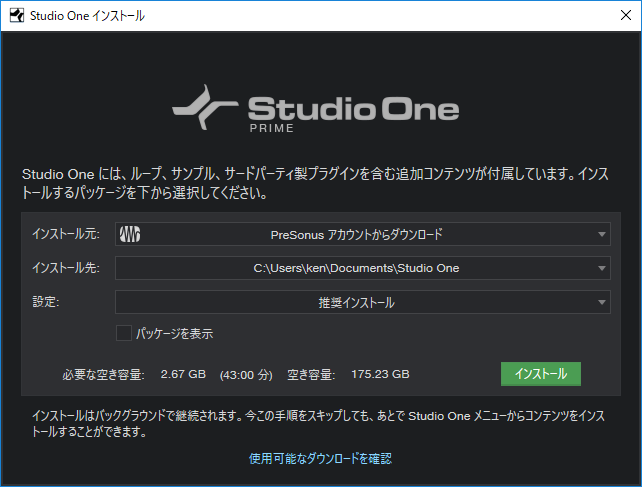The width and height of the screenshot is (642, 487).
Task: Click the (43:00 分) time estimate
Action: click(x=246, y=375)
